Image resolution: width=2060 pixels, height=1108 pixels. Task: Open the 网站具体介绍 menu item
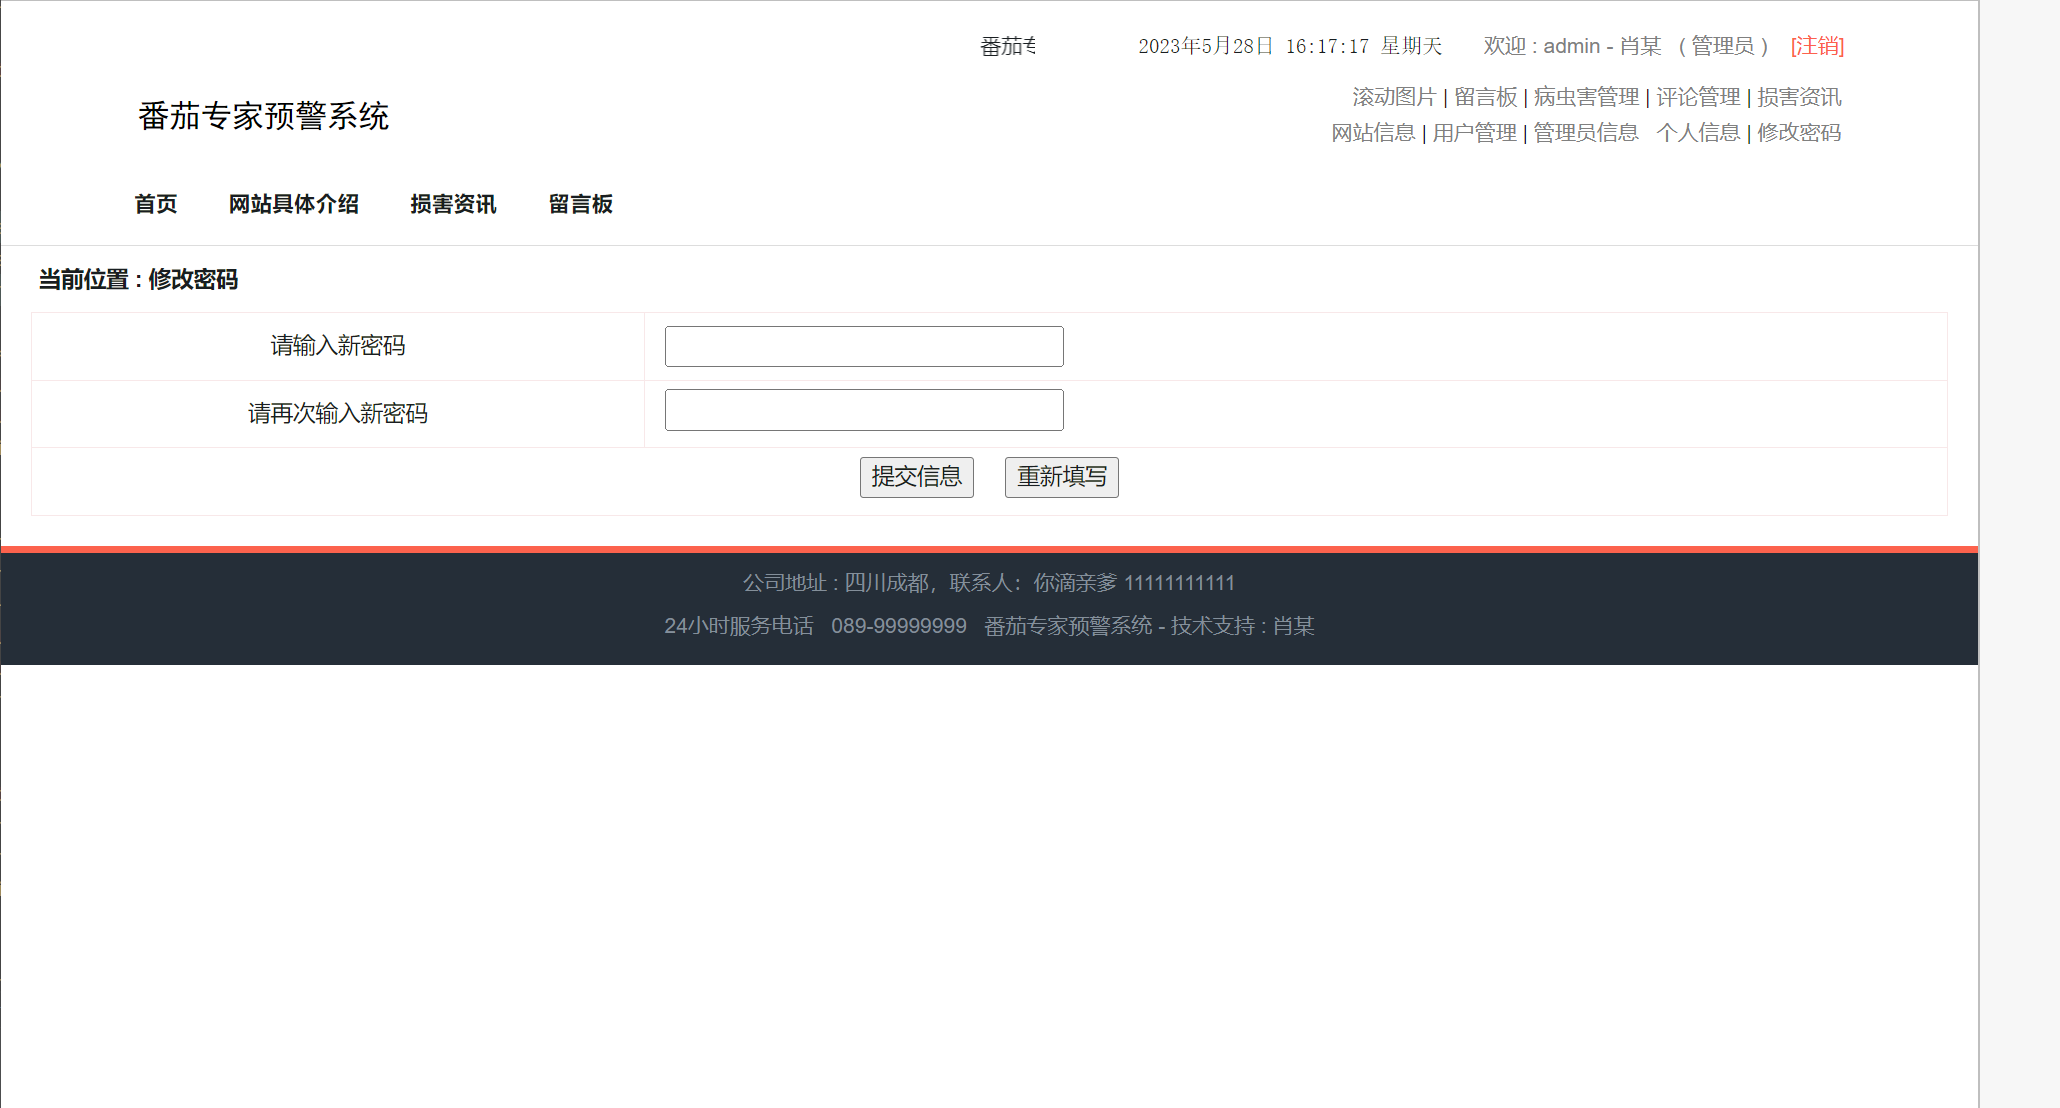[294, 204]
